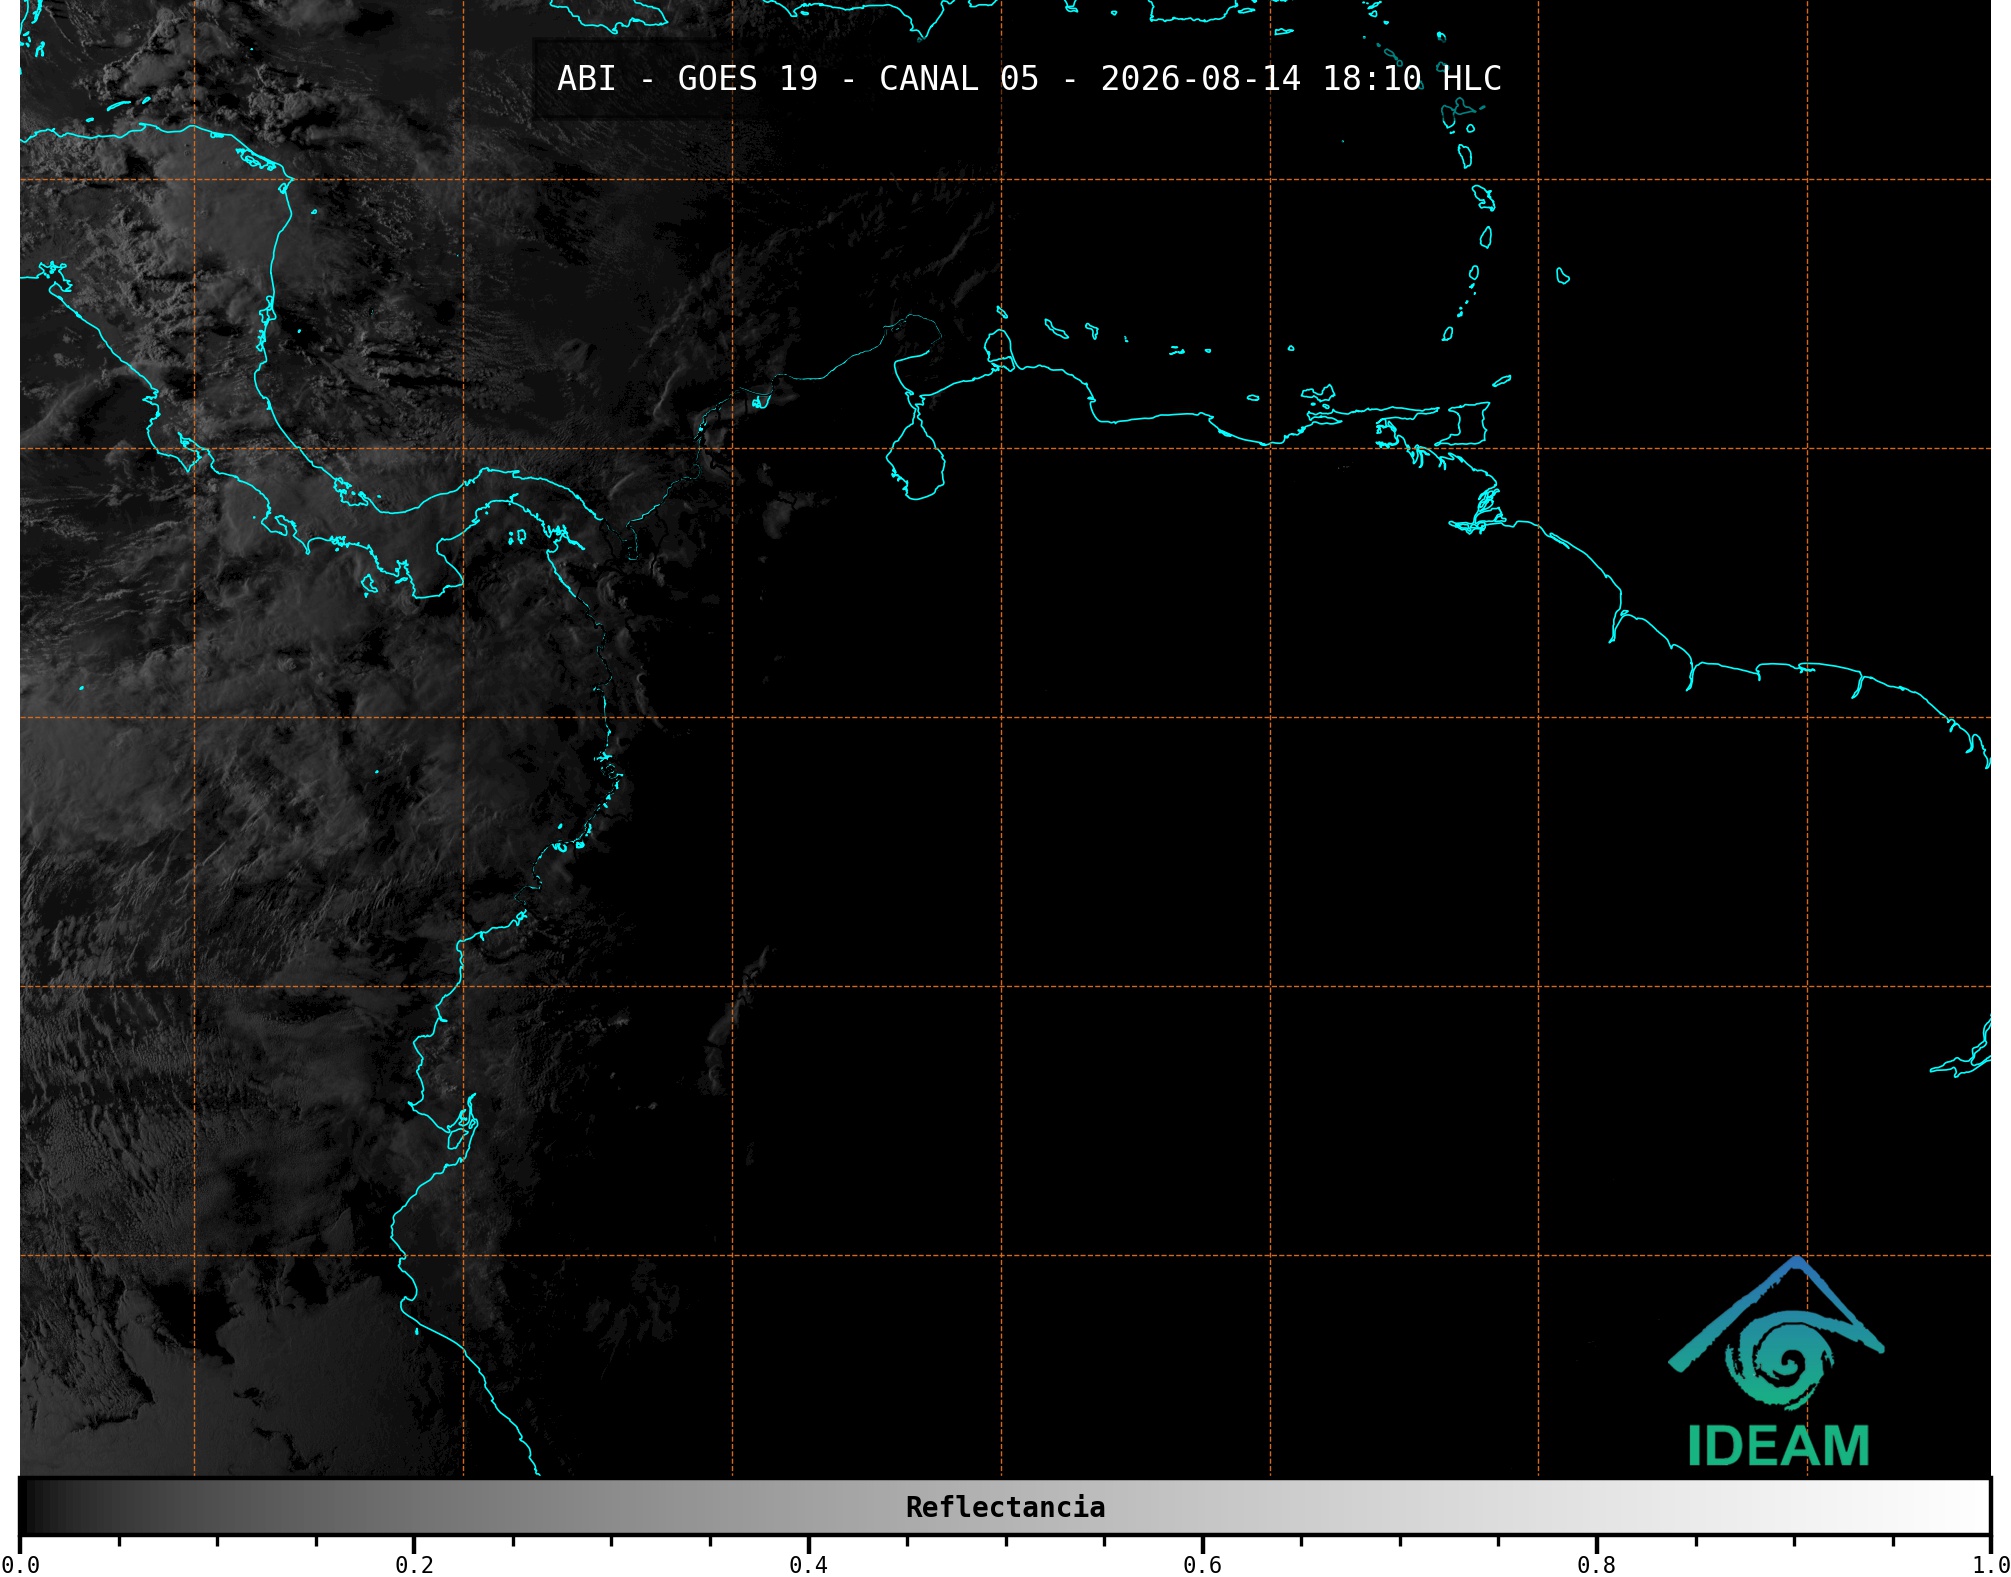Click the 0.4 colorbar tick value
Viewport: 2011px width, 1577px height.
coord(808,1565)
